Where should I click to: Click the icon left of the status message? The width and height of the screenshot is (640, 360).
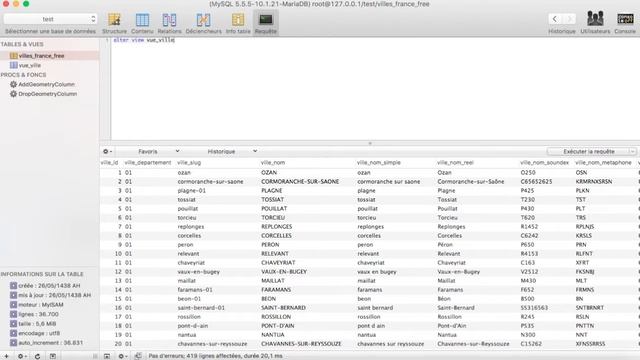coord(138,356)
